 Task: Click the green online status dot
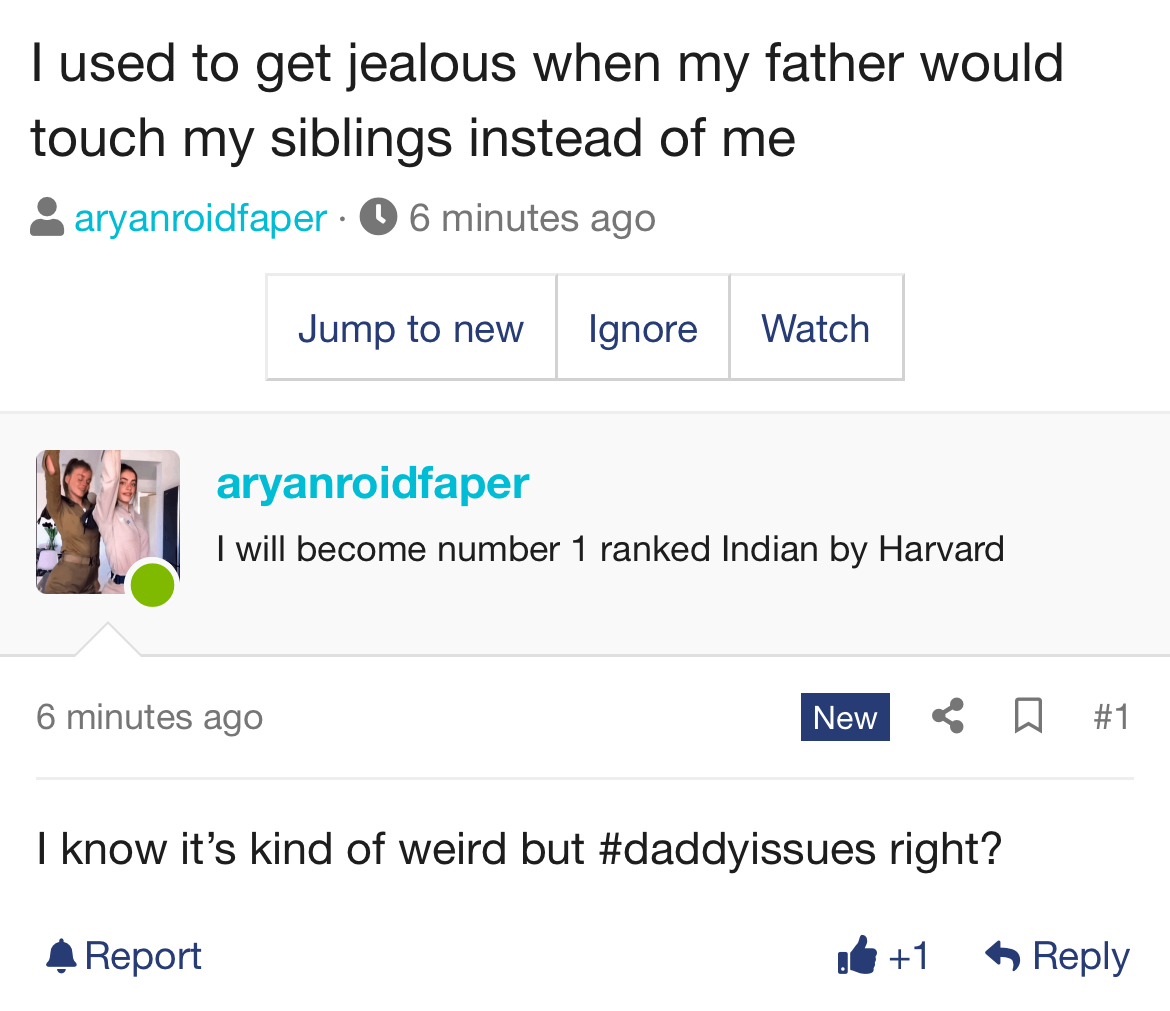(x=153, y=585)
